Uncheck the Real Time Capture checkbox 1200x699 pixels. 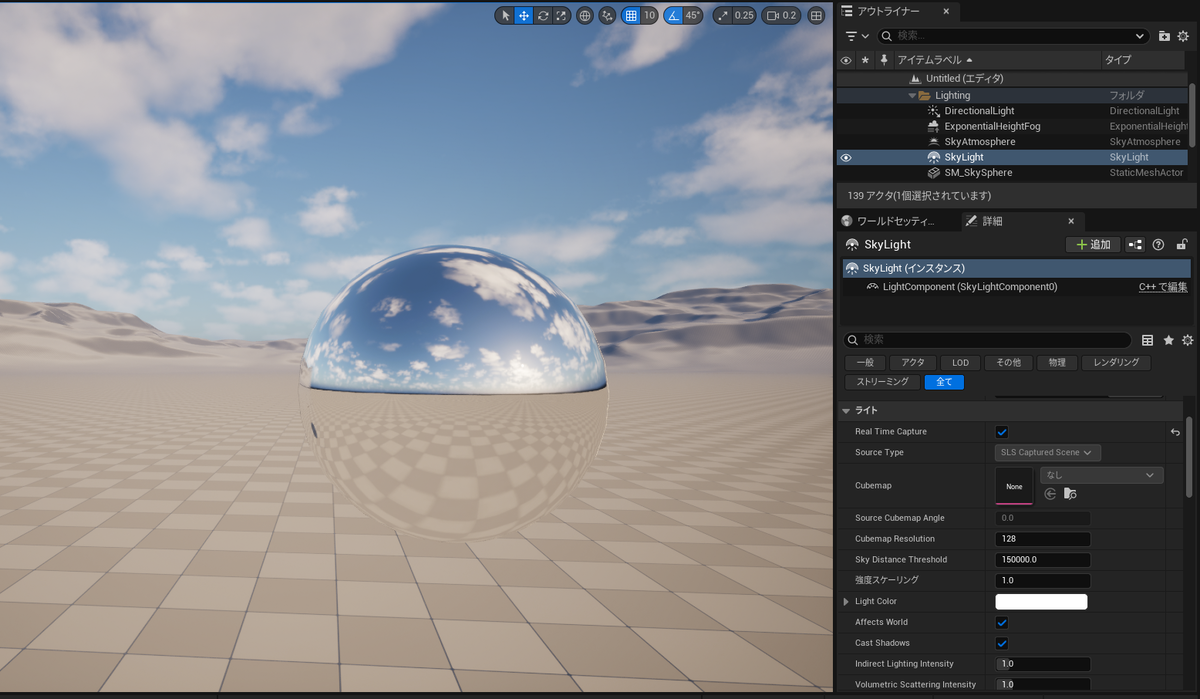(x=1001, y=431)
